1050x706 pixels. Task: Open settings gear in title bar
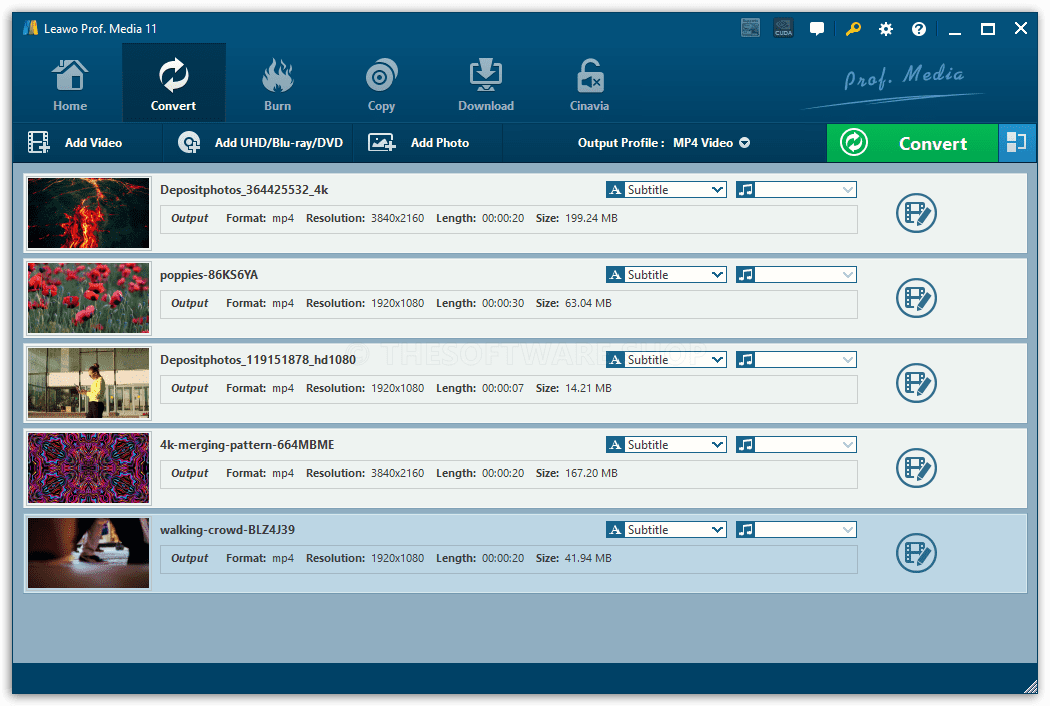pyautogui.click(x=885, y=29)
